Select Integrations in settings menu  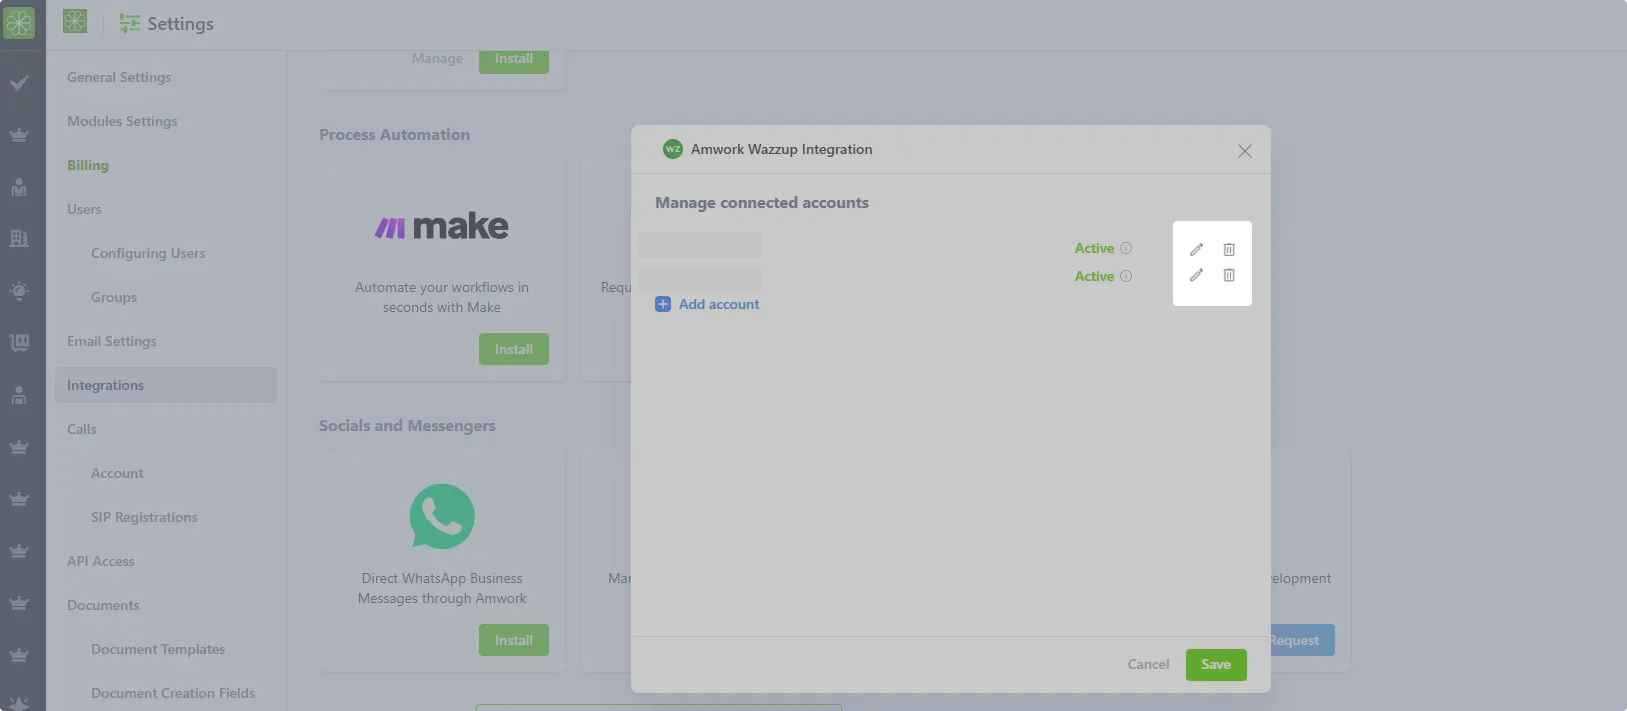(166, 385)
